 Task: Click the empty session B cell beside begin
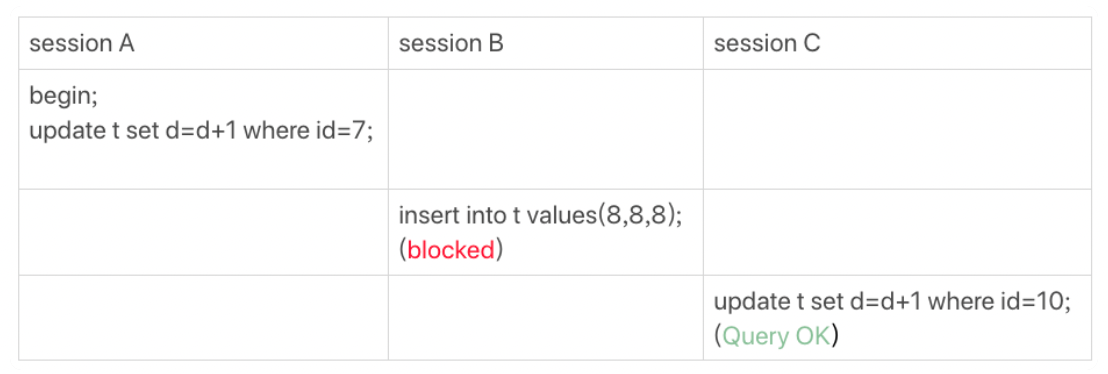pyautogui.click(x=546, y=129)
